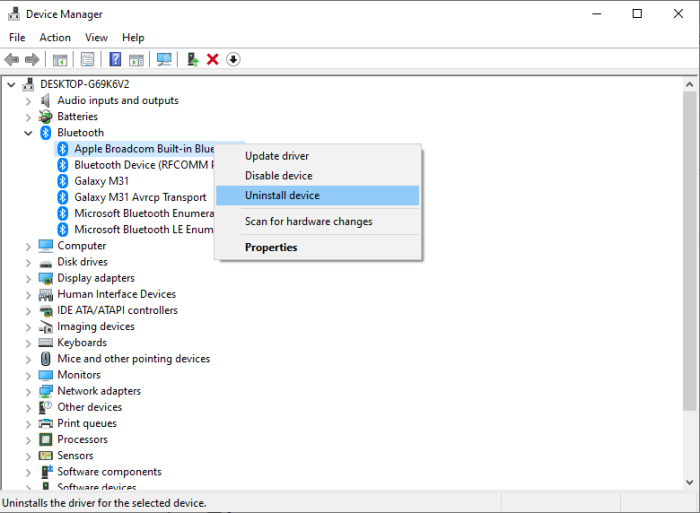Click the Keyboards category icon

pyautogui.click(x=46, y=342)
